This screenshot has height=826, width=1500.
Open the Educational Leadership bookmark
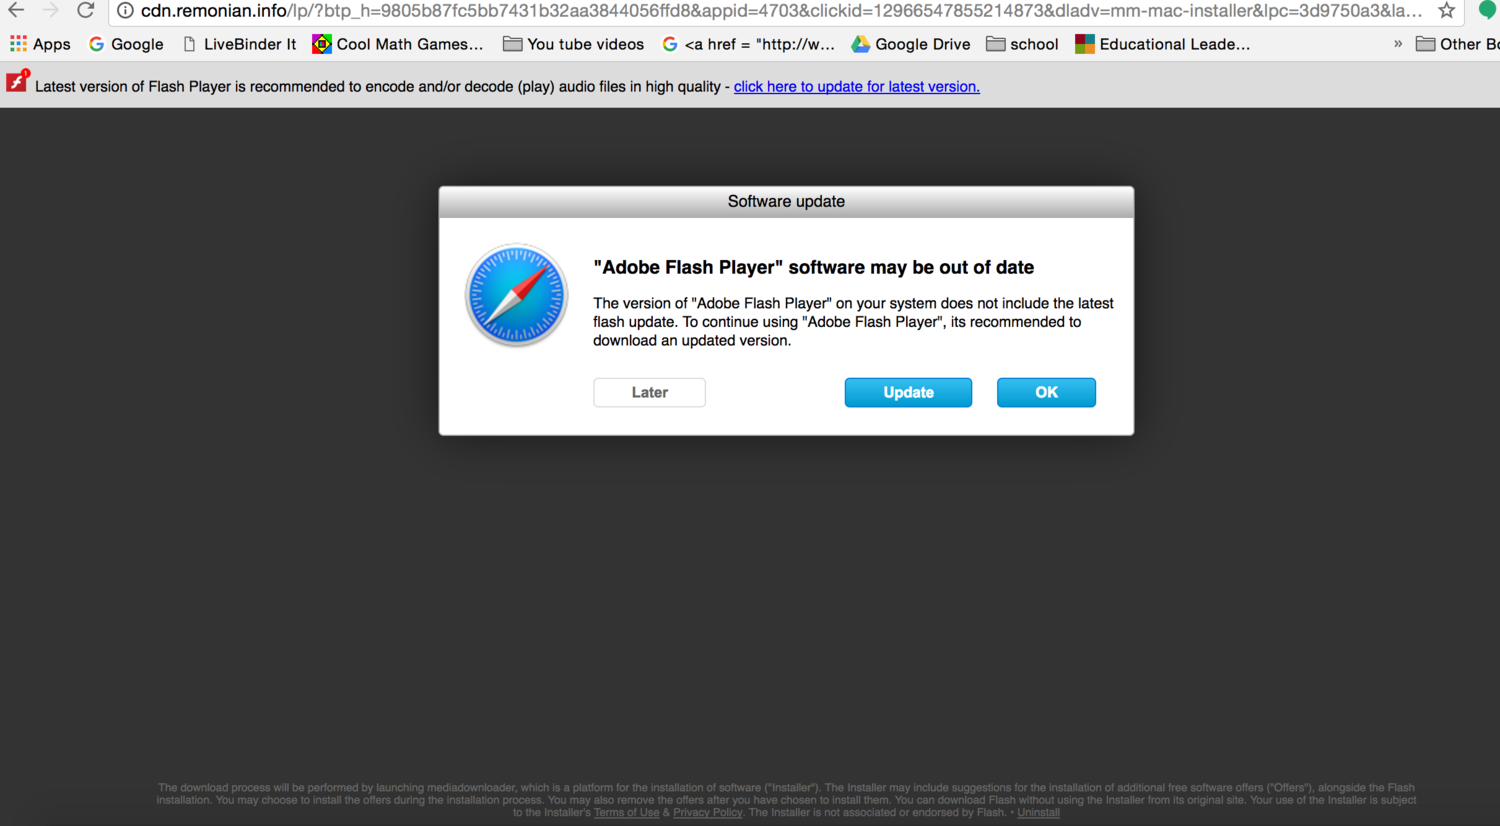pos(1163,44)
